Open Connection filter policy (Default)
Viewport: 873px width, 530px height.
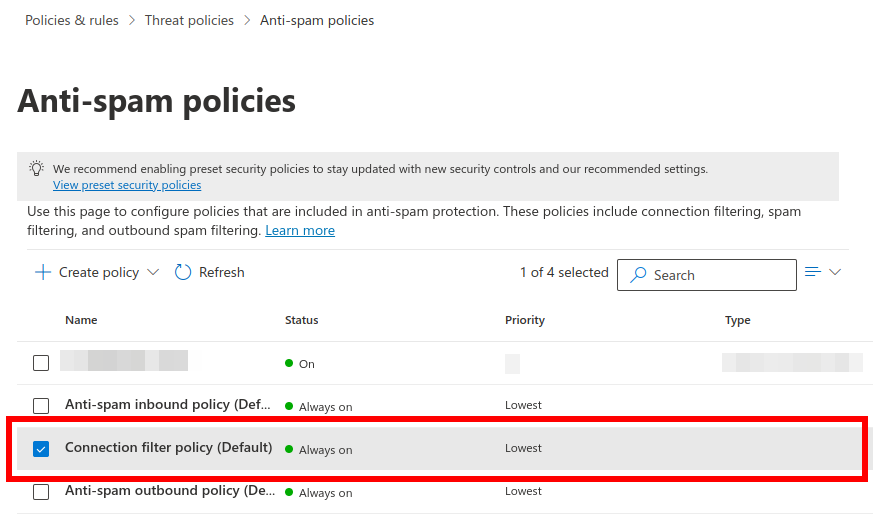click(x=169, y=448)
